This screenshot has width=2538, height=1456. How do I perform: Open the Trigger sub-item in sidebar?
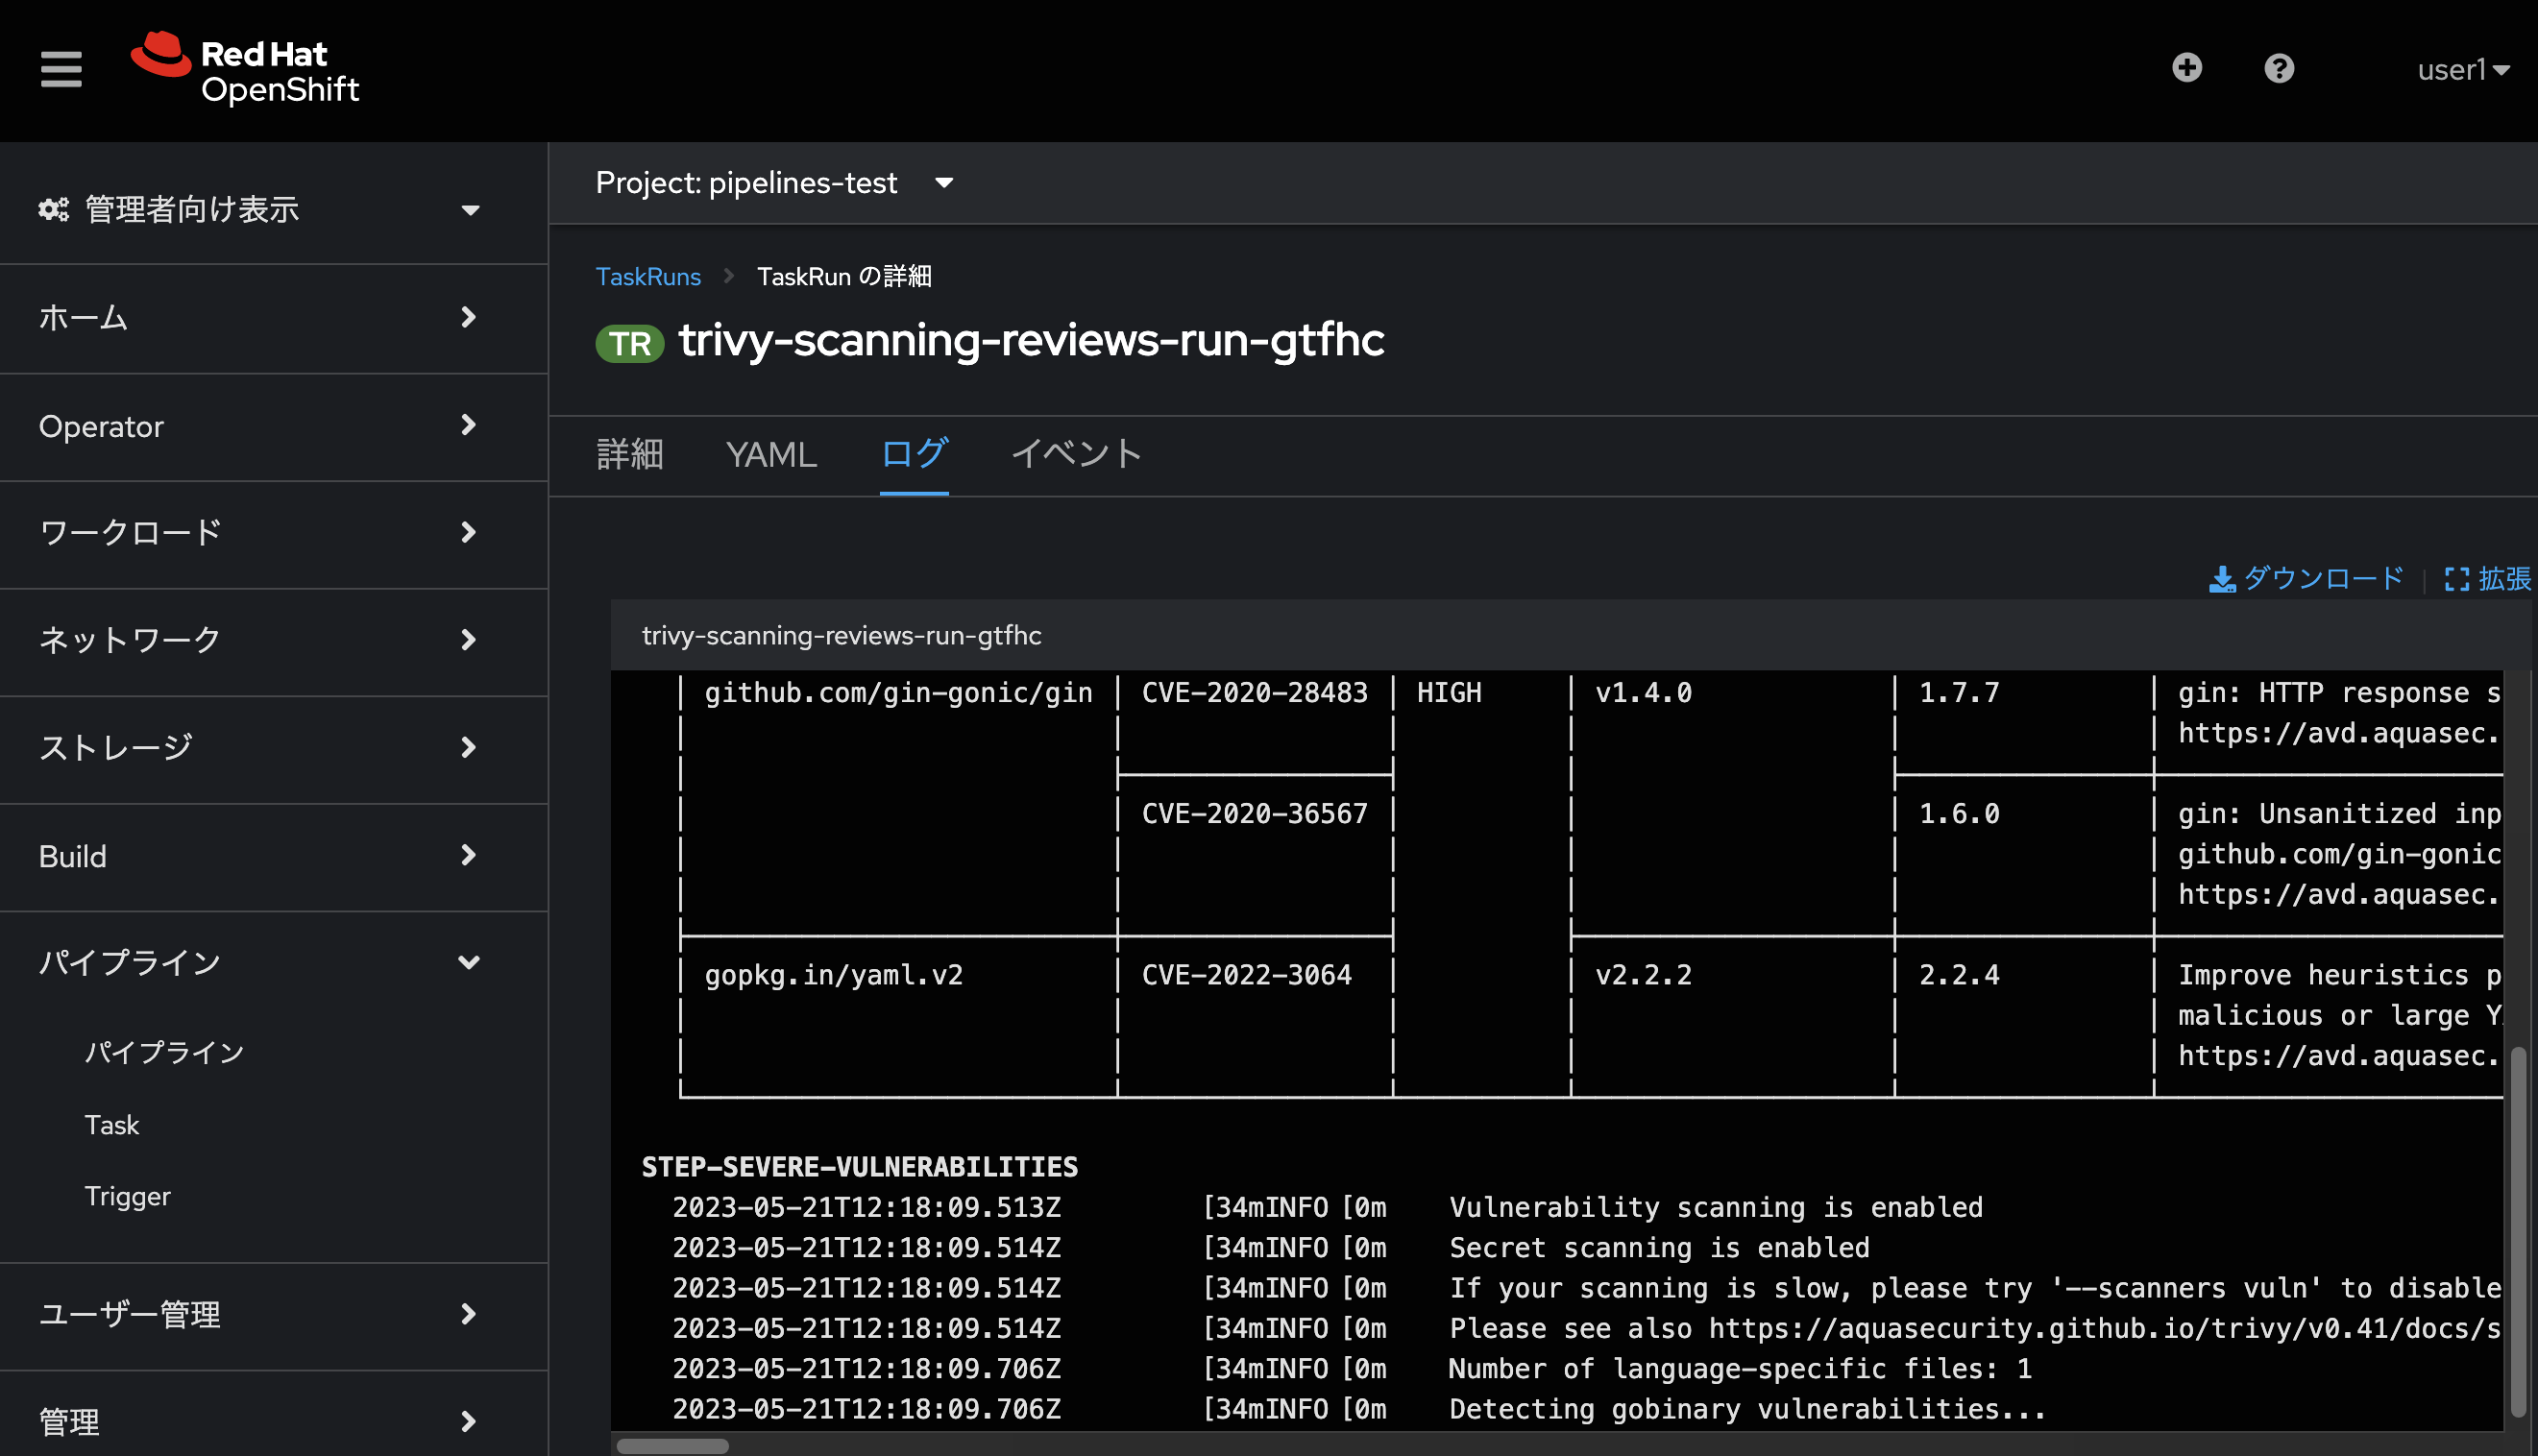tap(128, 1197)
